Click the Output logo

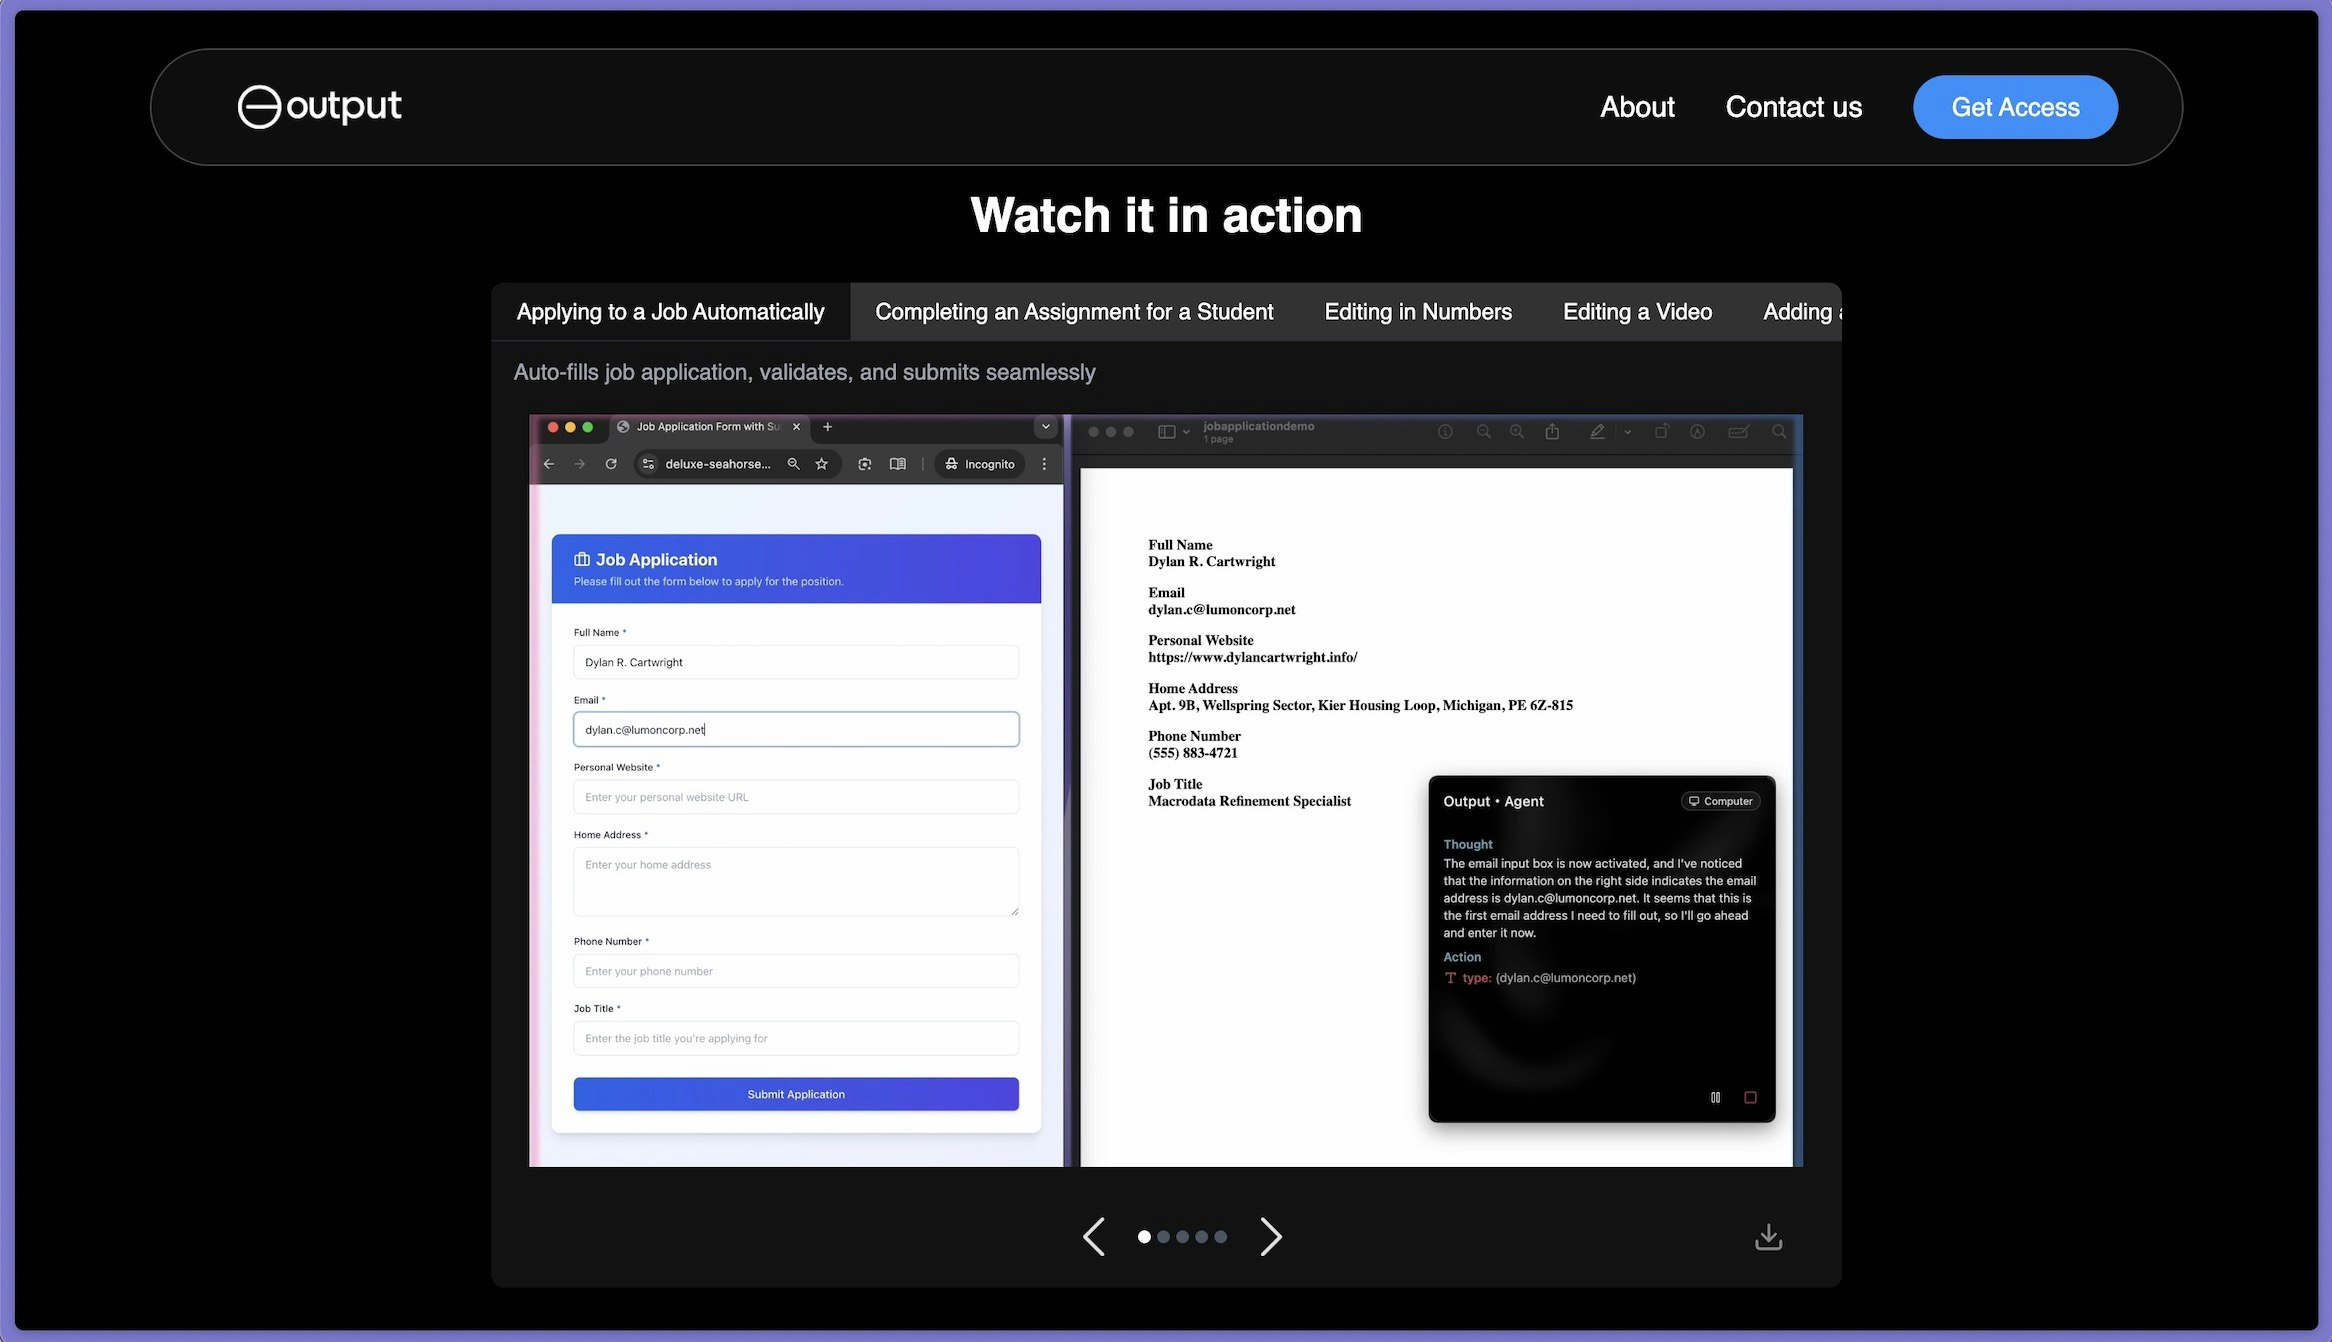coord(319,106)
